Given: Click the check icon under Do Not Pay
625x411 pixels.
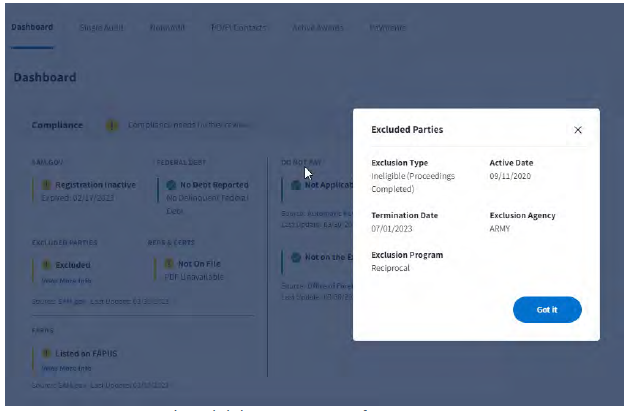Looking at the screenshot, I should click(295, 185).
